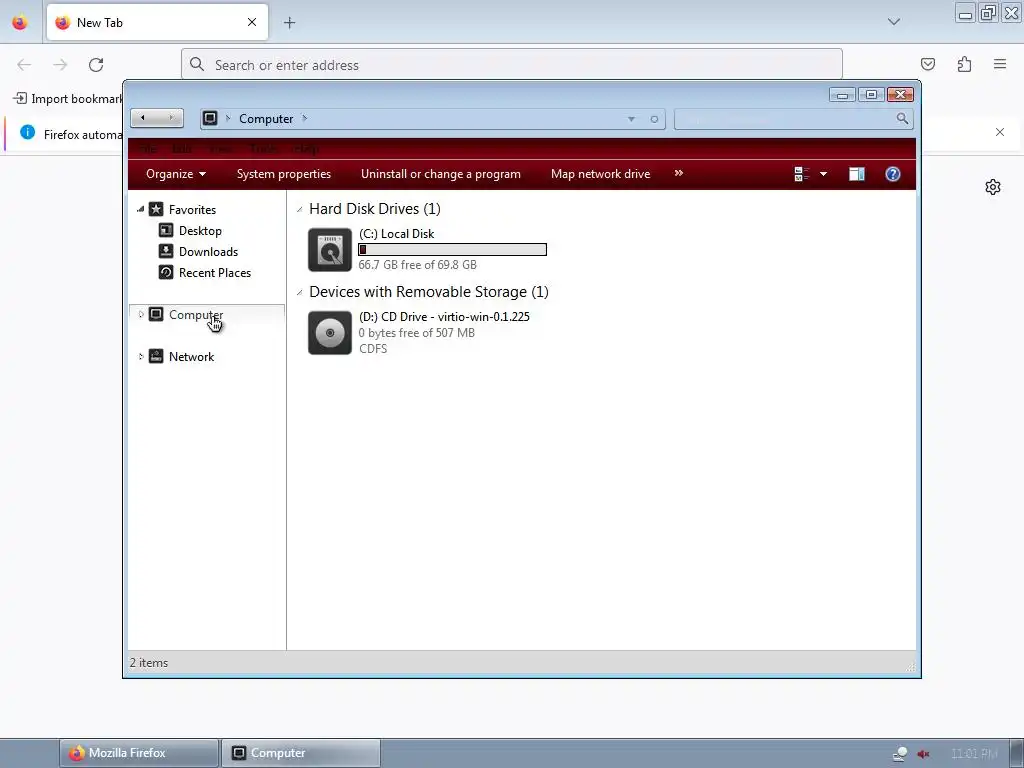
Task: Expand Network tree node arrow
Action: coord(140,357)
